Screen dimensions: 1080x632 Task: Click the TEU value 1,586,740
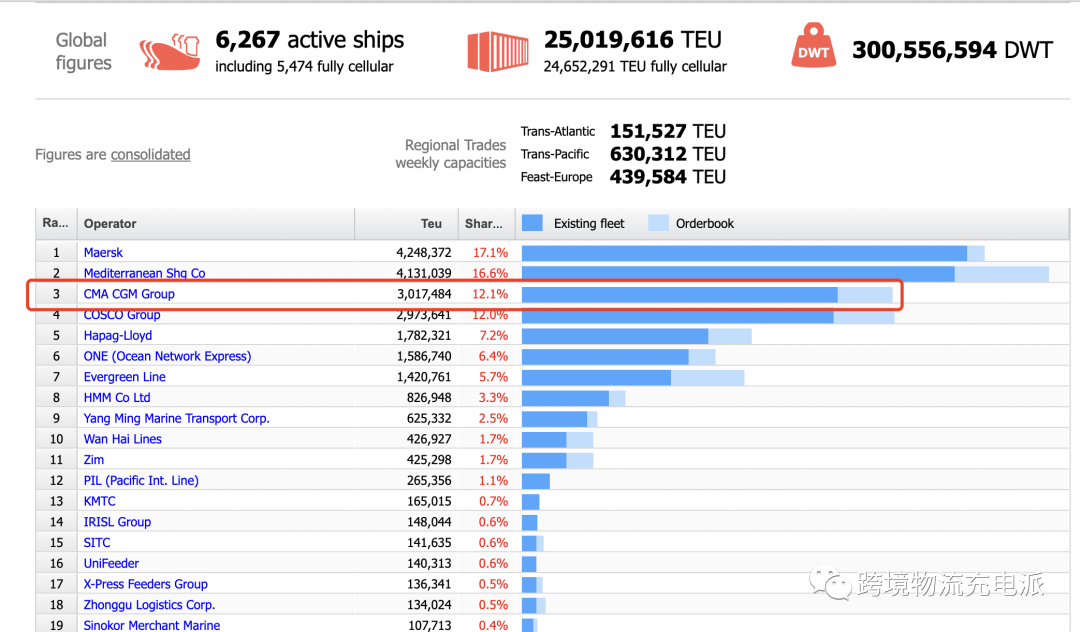(x=424, y=356)
